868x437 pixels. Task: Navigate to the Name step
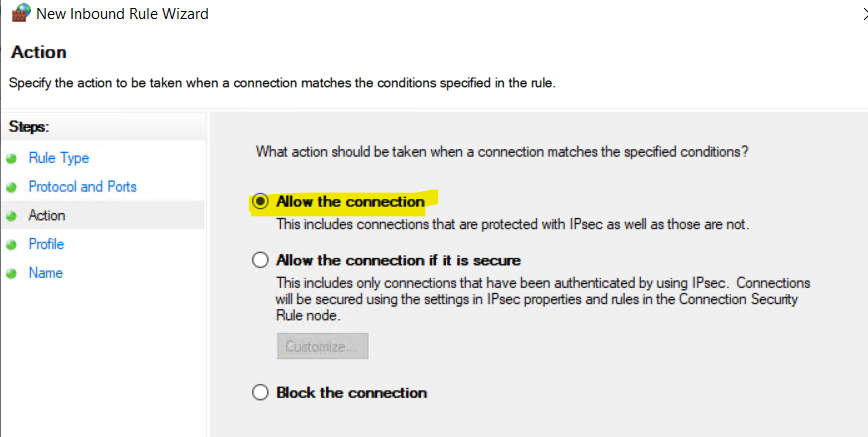coord(45,273)
